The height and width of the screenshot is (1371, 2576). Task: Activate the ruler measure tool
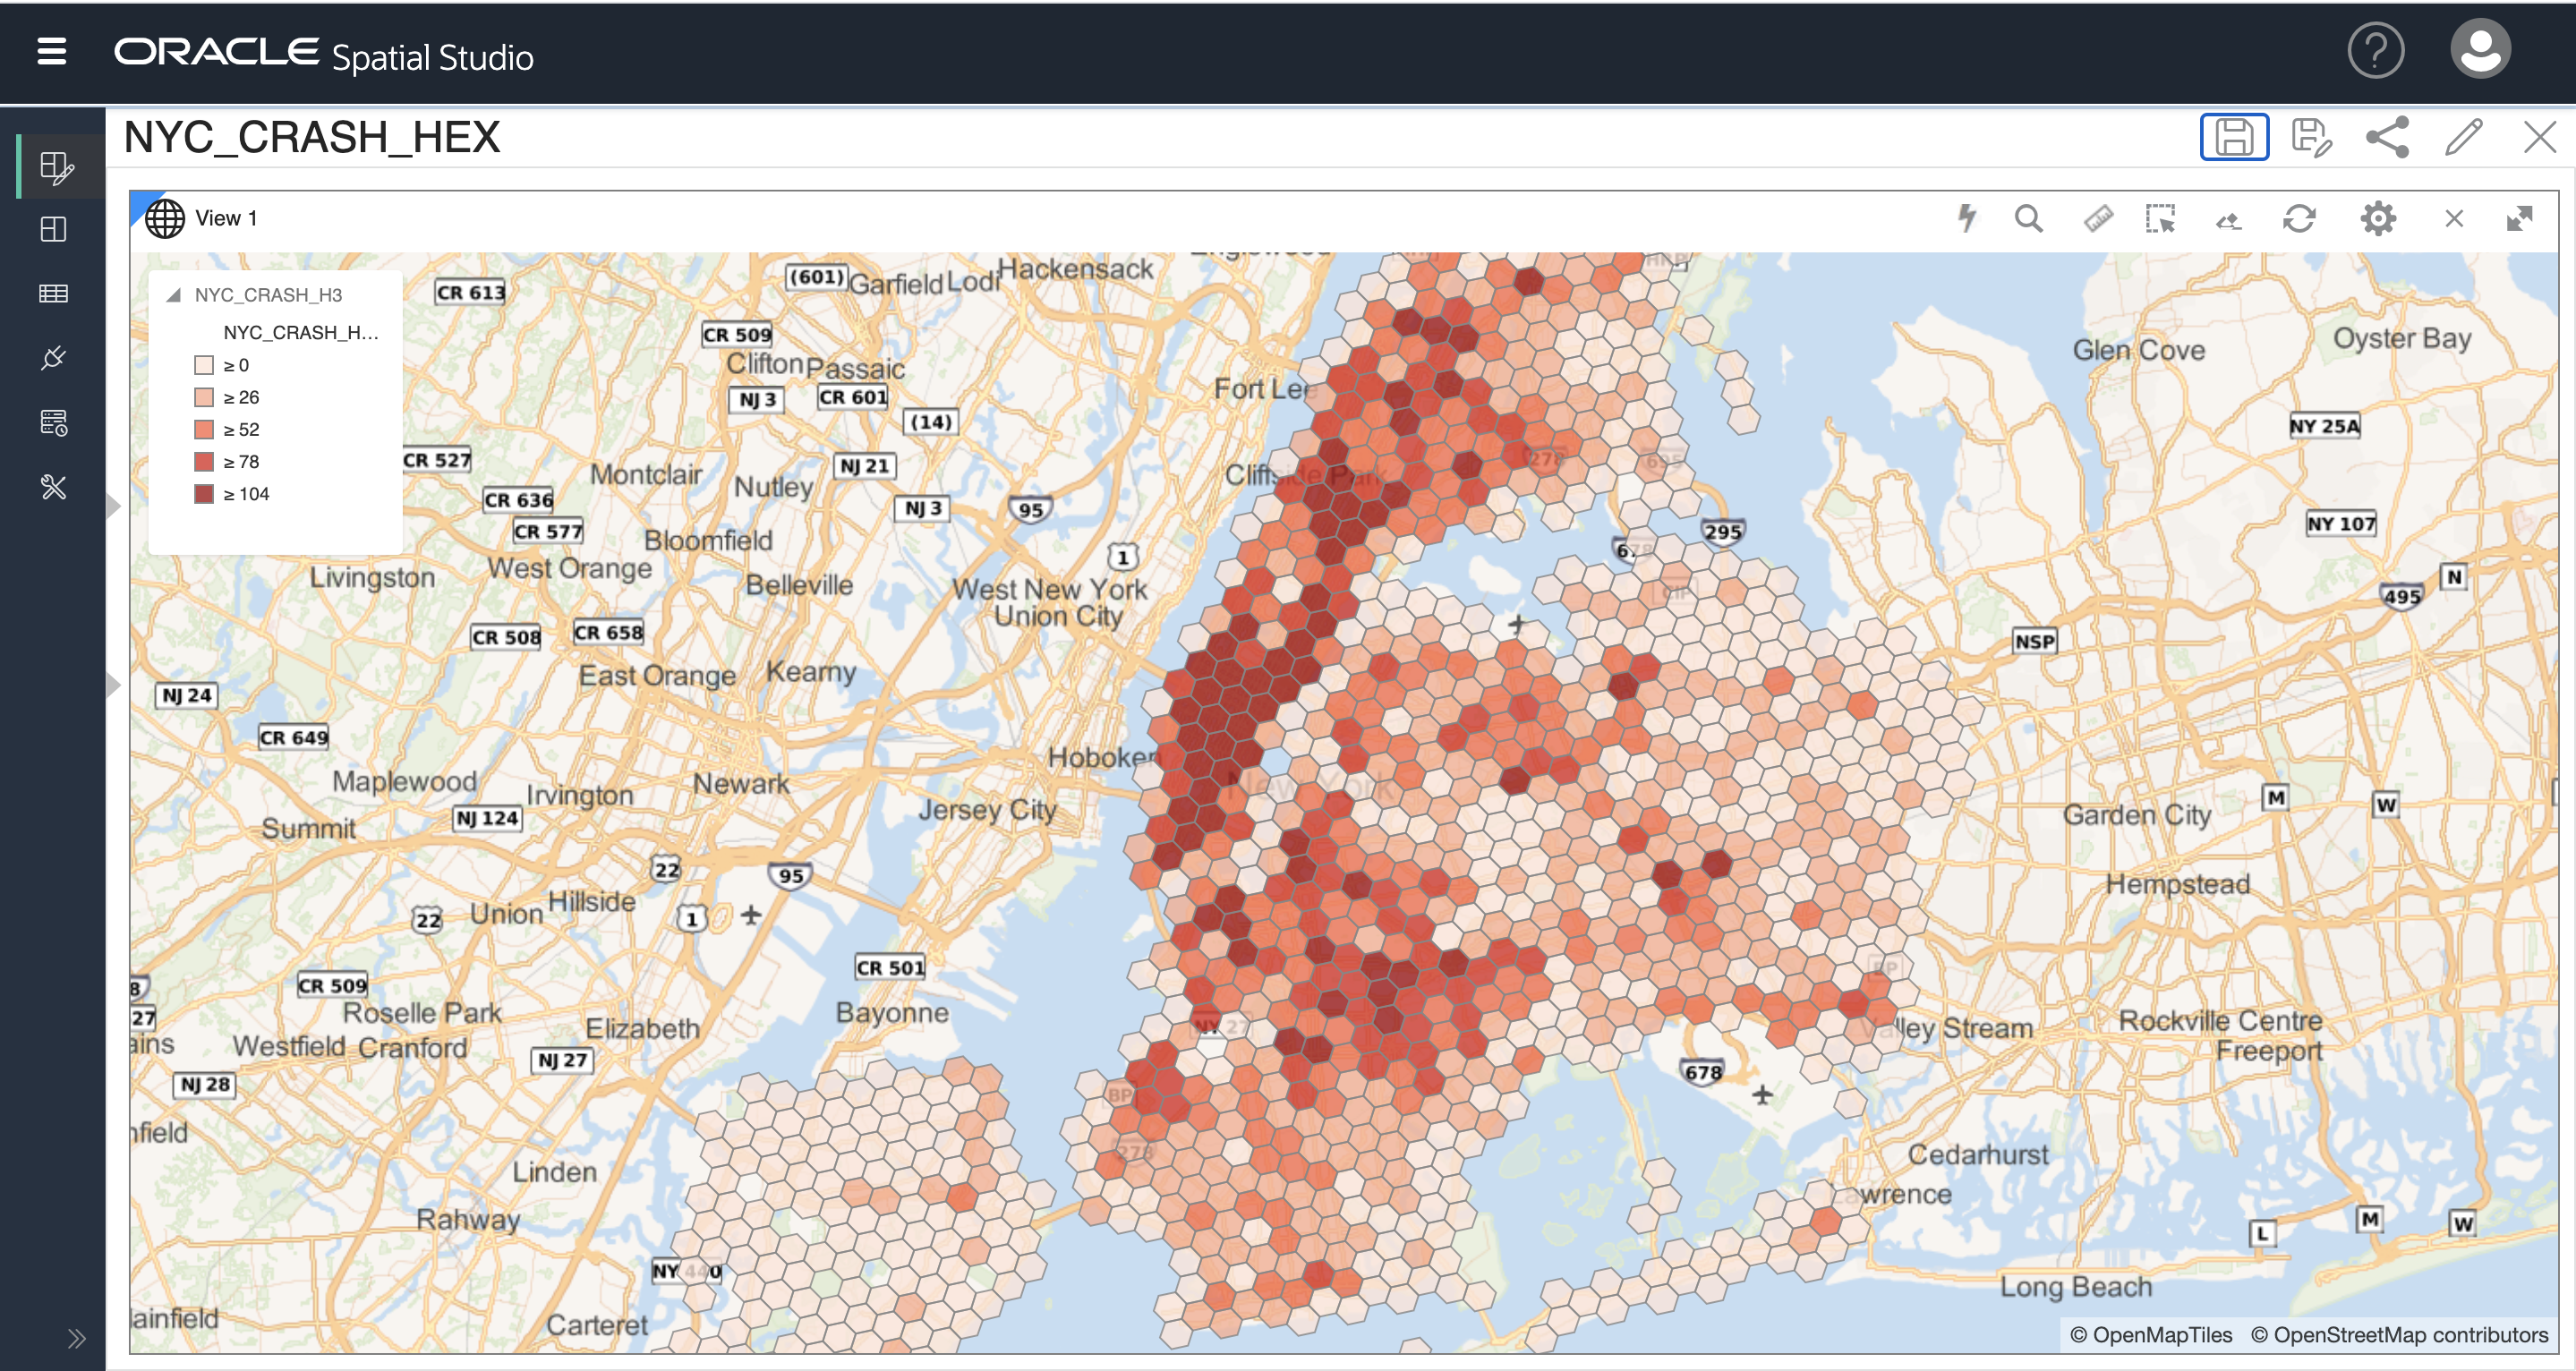[x=2098, y=219]
